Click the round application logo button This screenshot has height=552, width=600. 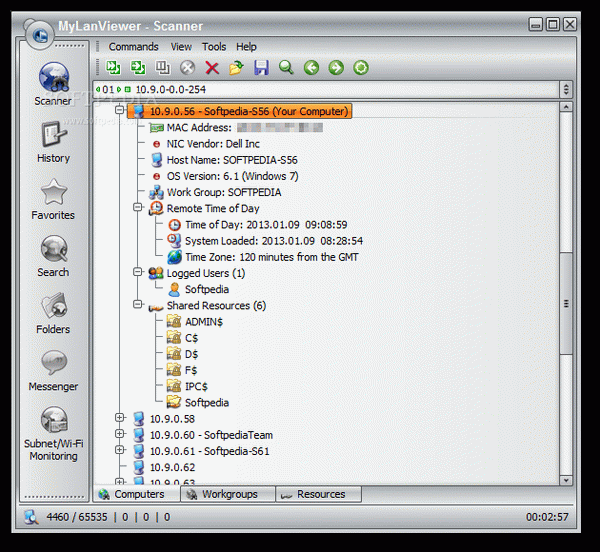(x=40, y=36)
